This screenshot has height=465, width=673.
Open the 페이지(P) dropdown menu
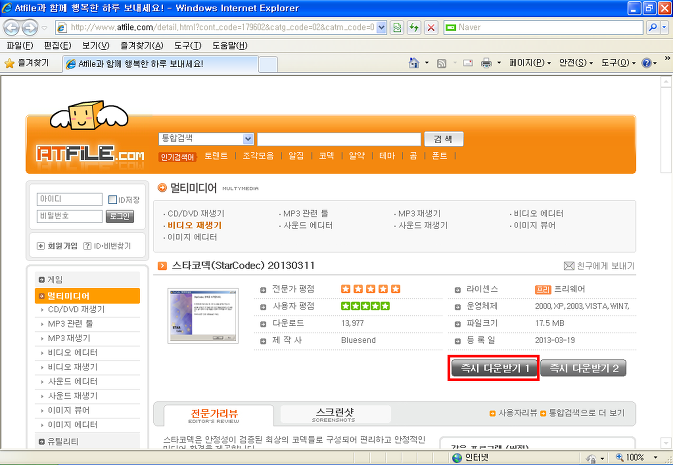(530, 63)
